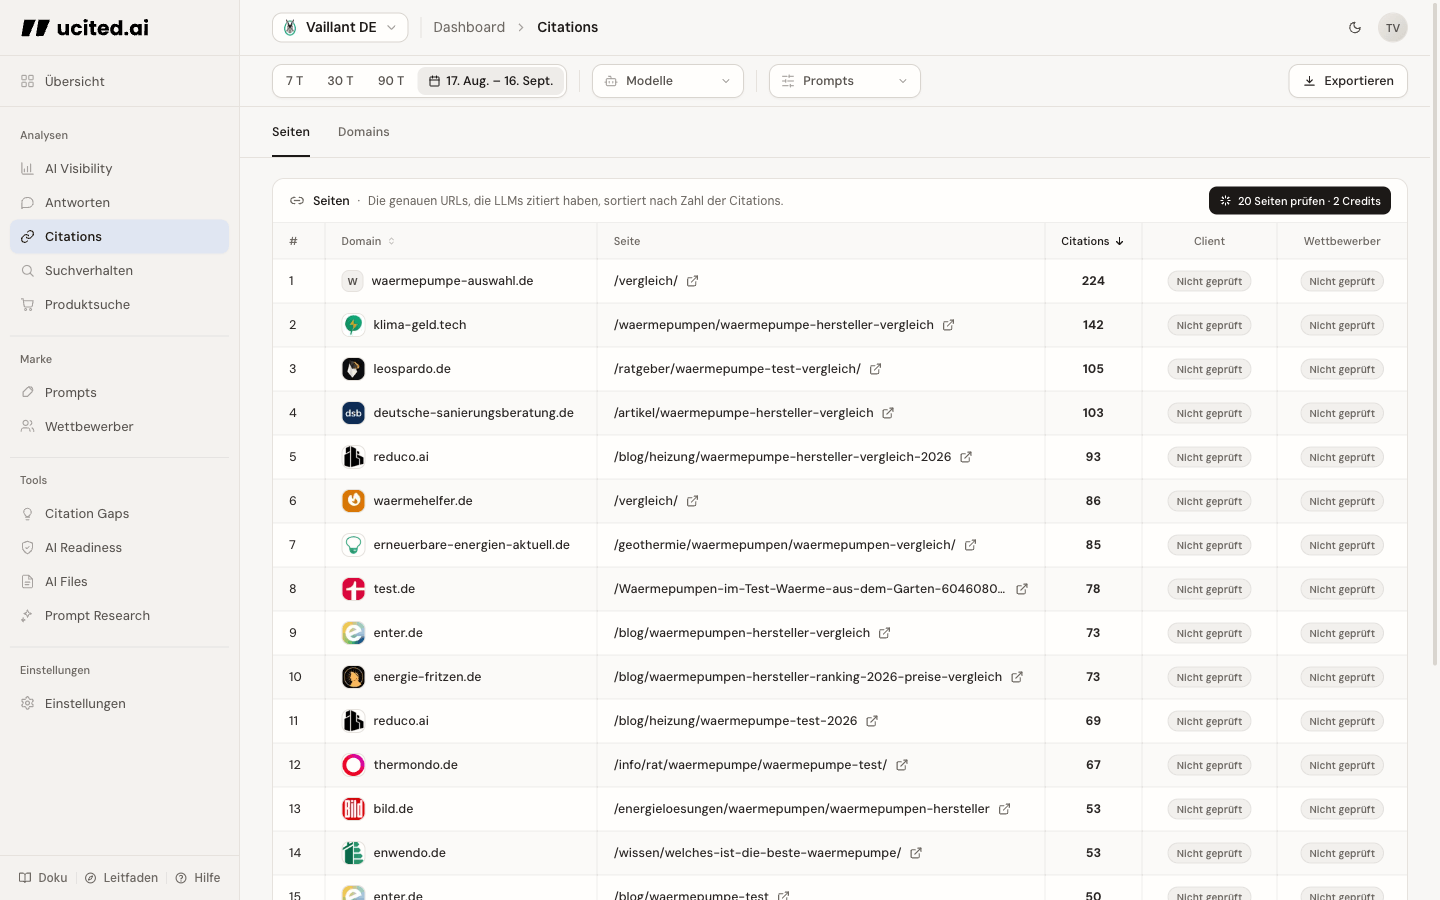Click the thermondo.de favicon

[x=353, y=765]
